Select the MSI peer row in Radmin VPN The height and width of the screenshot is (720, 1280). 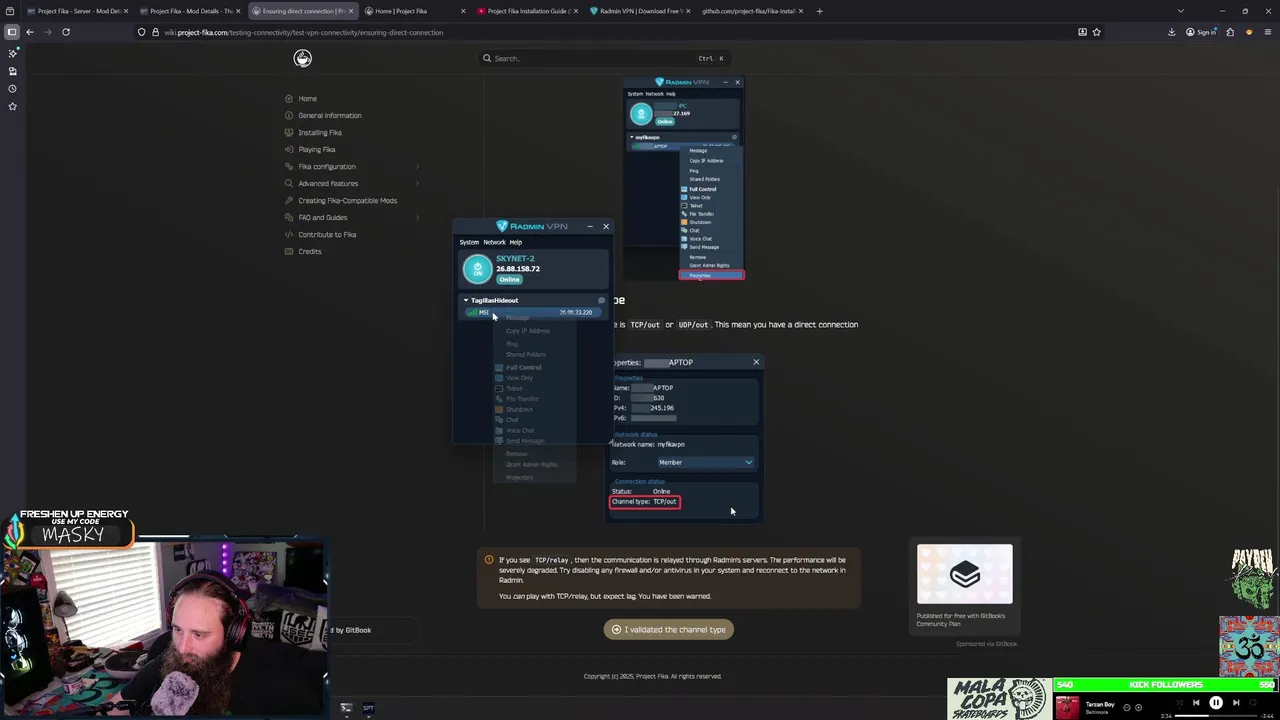[x=533, y=312]
